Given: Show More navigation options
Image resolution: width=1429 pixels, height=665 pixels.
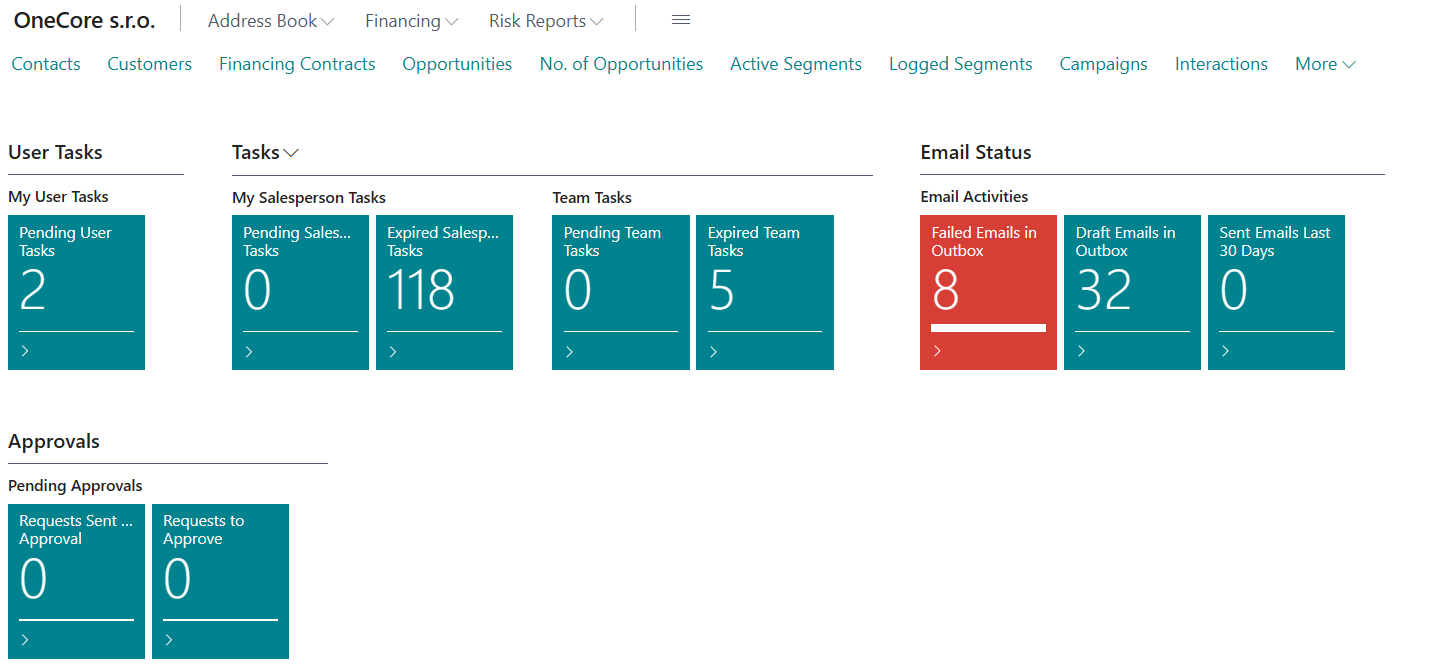Looking at the screenshot, I should click(1325, 64).
